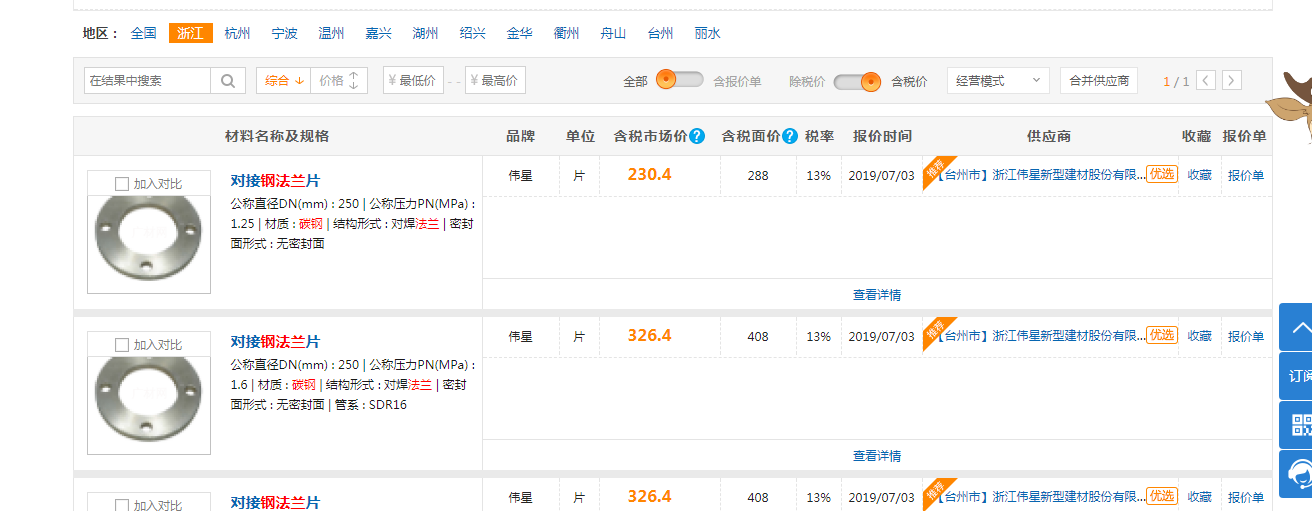This screenshot has width=1312, height=511.
Task: Click the magnifier search icon
Action: pyautogui.click(x=227, y=81)
